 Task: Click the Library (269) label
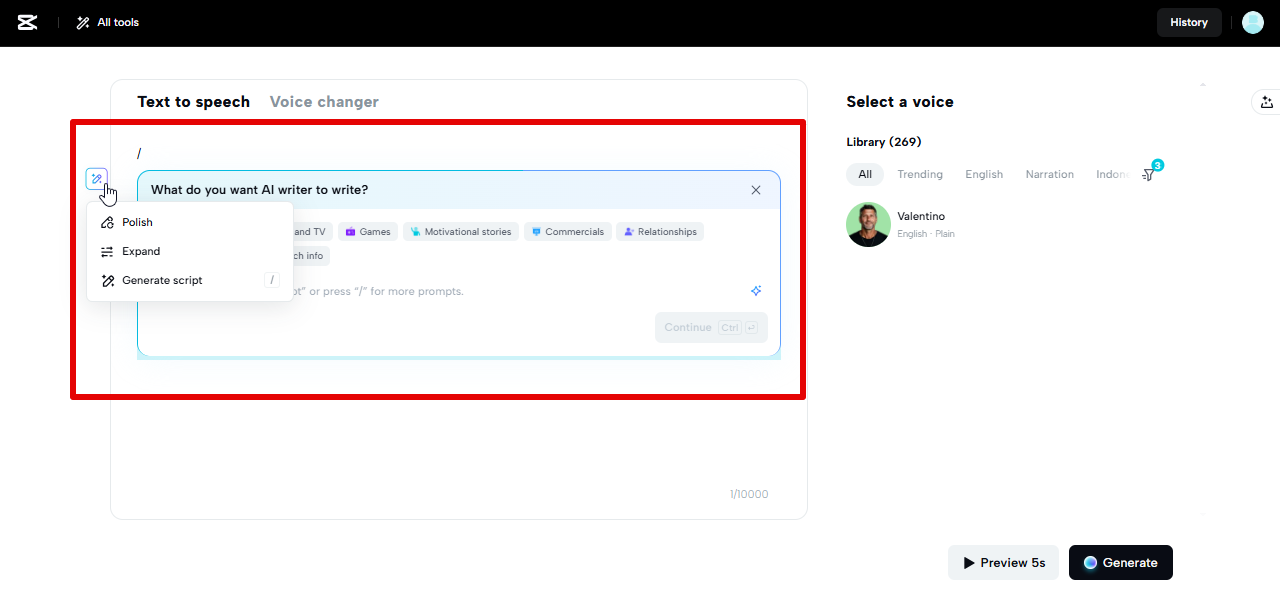884,142
